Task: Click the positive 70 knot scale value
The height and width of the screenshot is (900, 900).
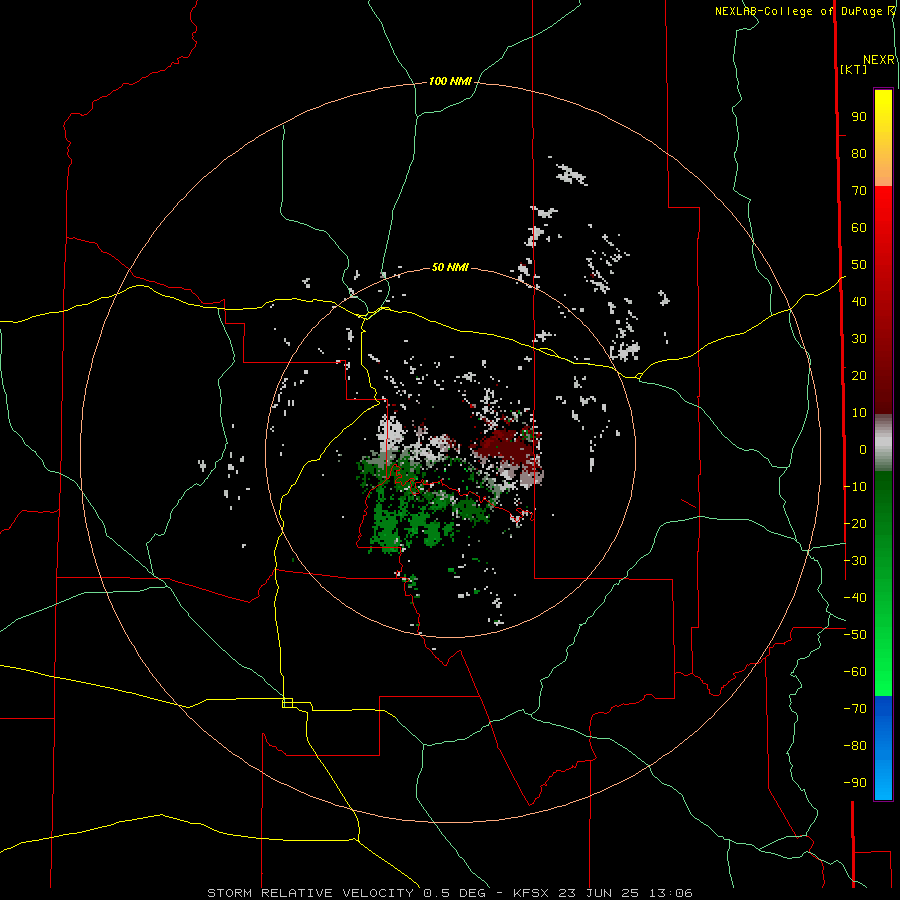Action: coord(859,191)
